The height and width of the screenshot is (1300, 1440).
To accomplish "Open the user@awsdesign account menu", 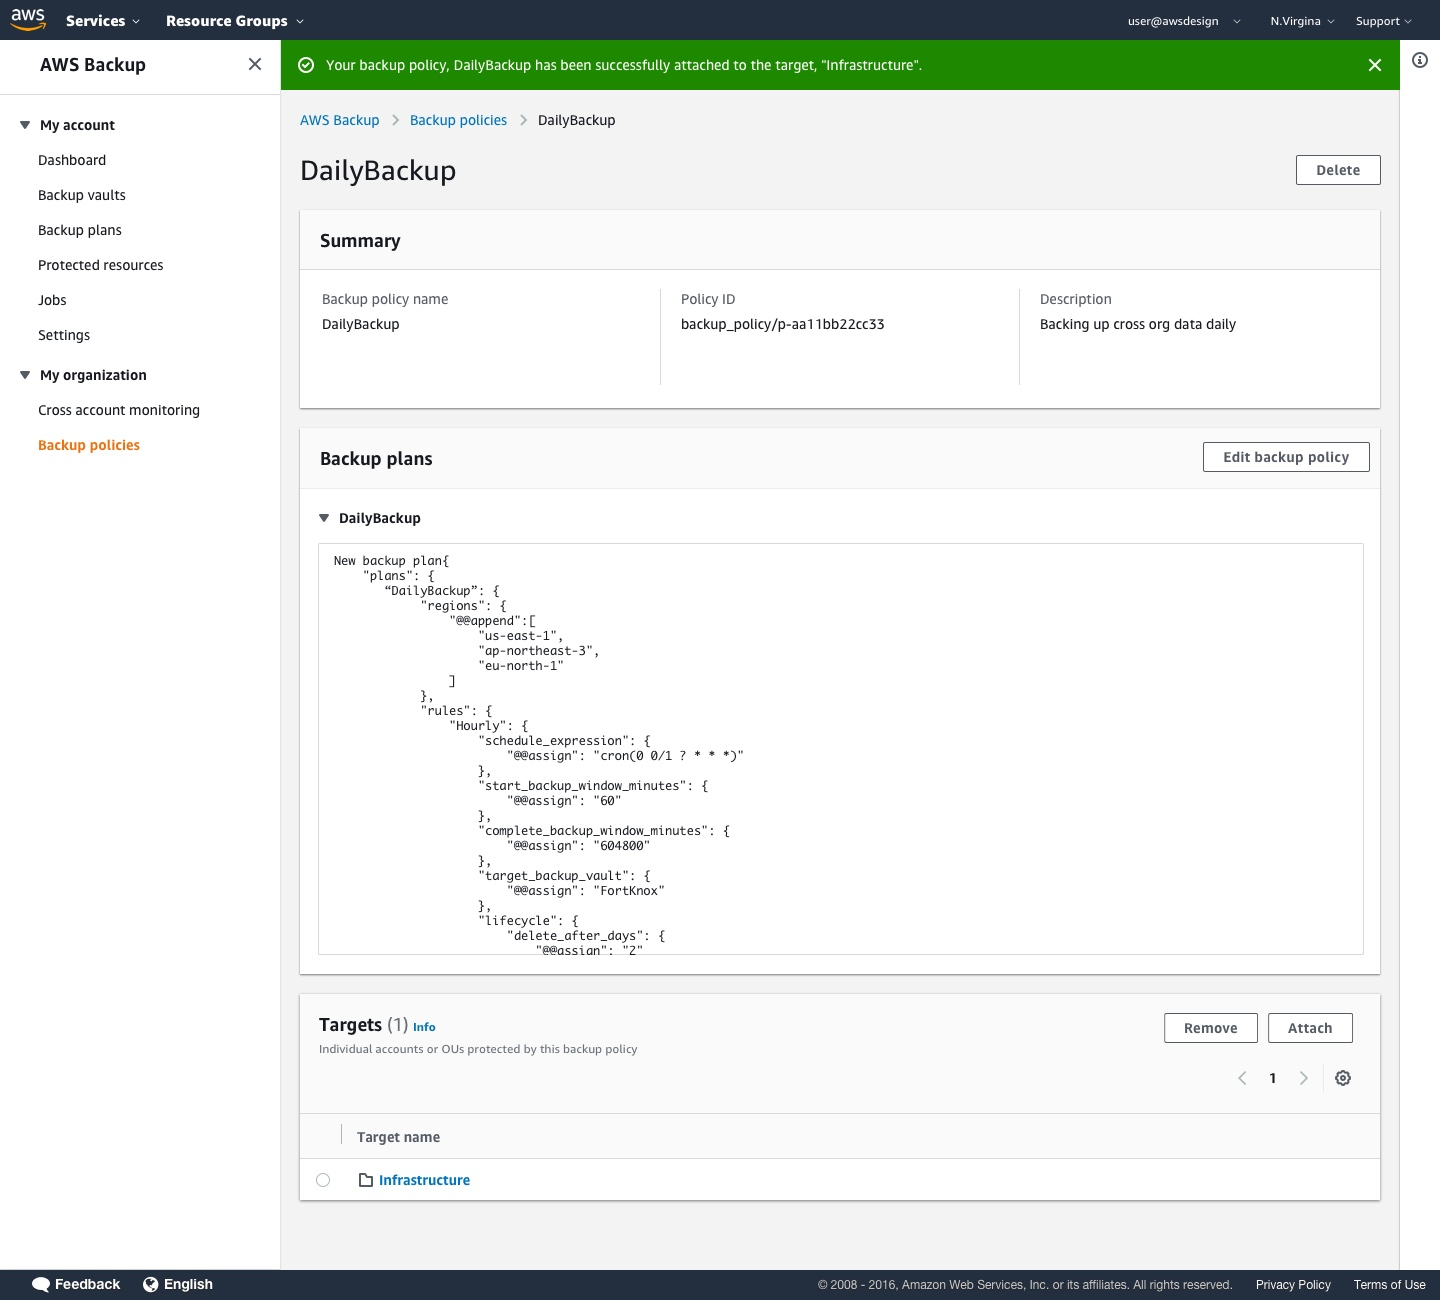I will click(1184, 21).
